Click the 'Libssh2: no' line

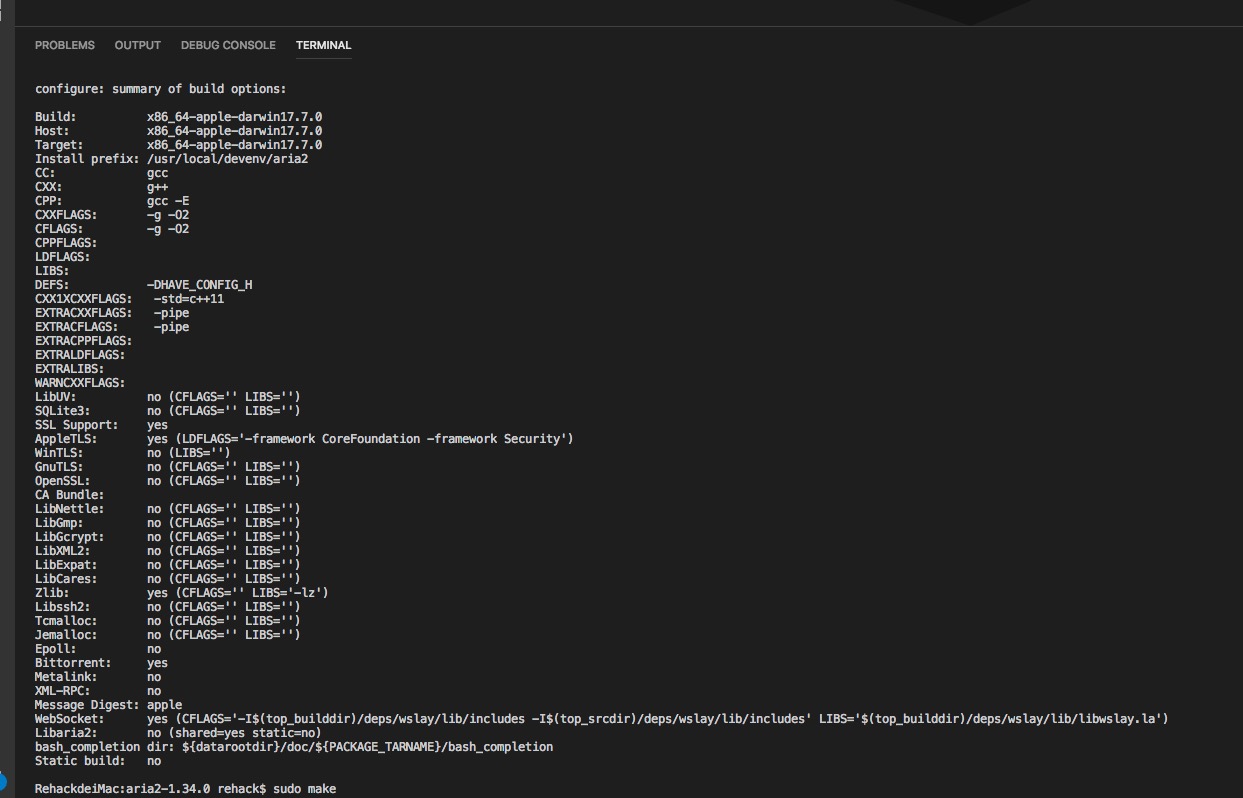coord(168,607)
